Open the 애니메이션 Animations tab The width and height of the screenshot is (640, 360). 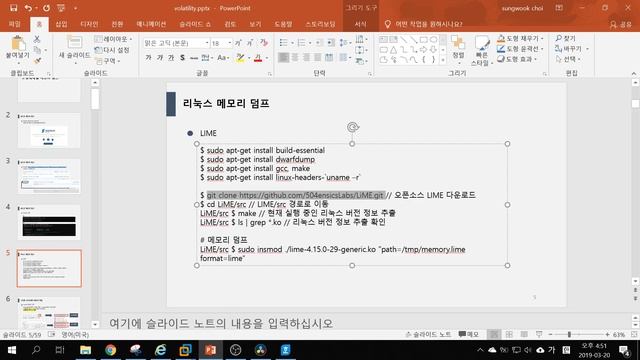point(151,24)
